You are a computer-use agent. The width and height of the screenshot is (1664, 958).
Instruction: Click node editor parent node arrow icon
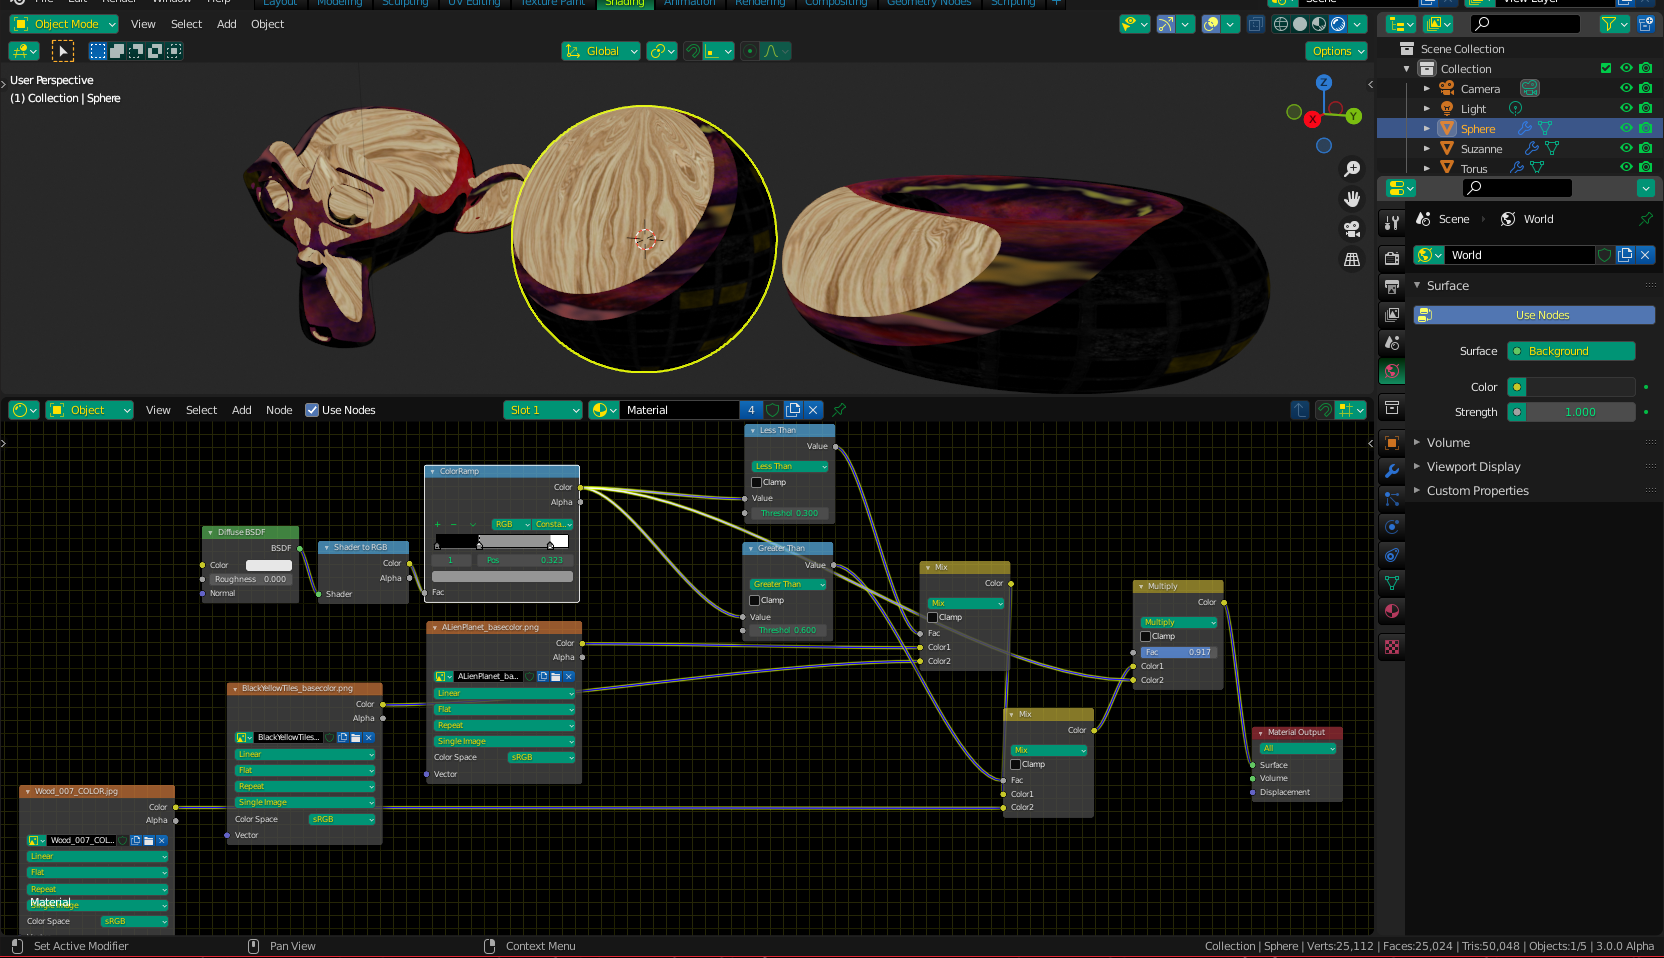point(1300,410)
